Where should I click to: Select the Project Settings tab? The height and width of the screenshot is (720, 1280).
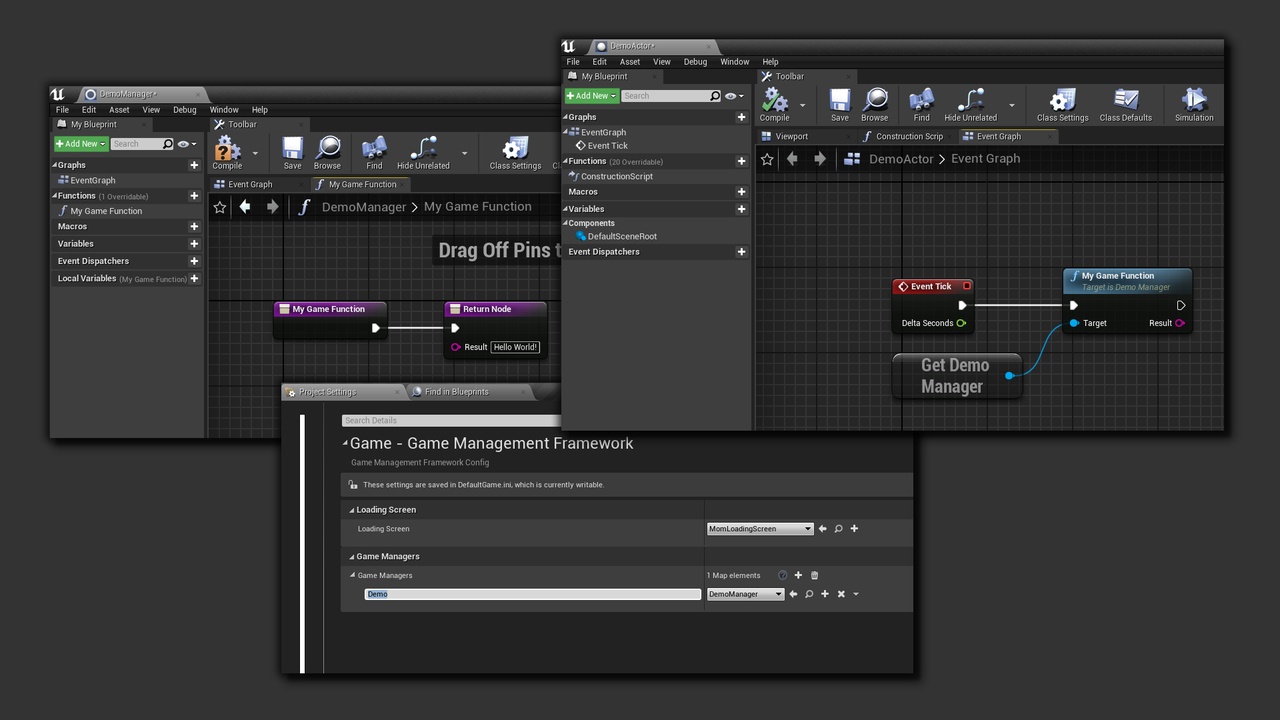(327, 392)
